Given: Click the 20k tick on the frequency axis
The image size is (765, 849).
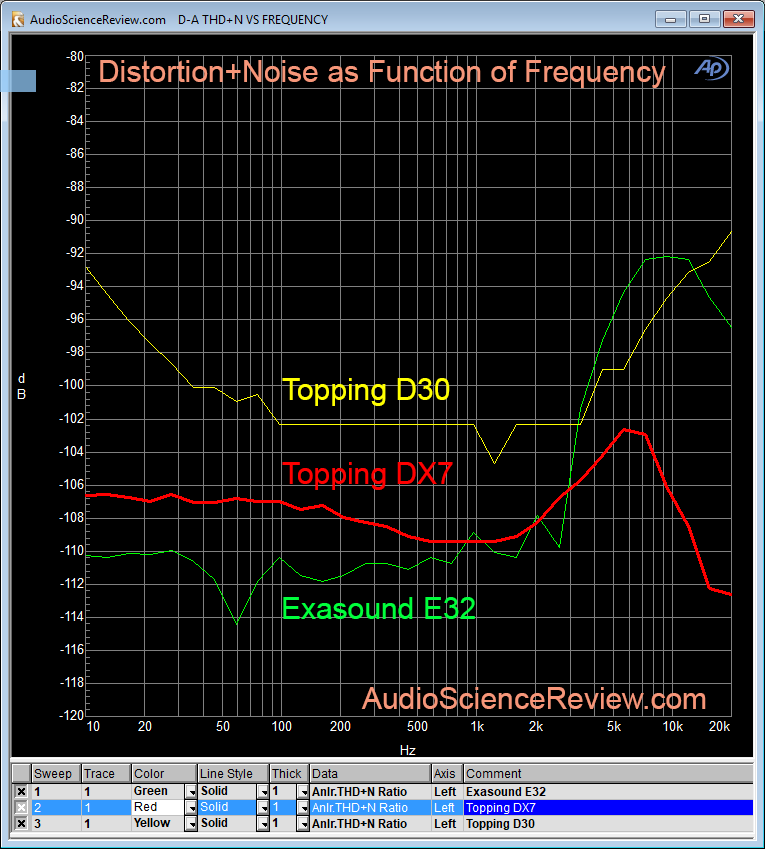Looking at the screenshot, I should tap(719, 726).
